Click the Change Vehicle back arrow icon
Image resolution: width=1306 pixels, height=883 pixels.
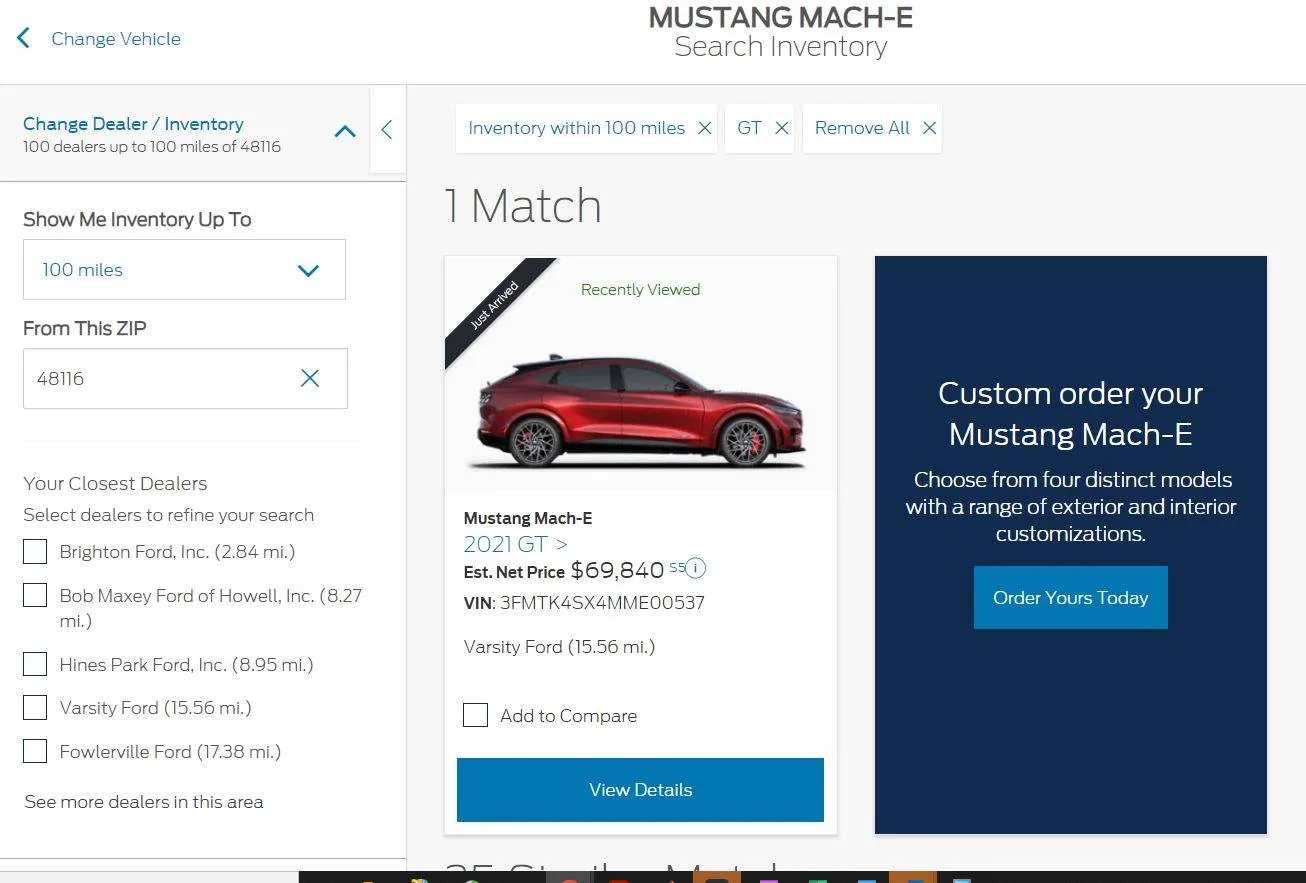pos(24,39)
